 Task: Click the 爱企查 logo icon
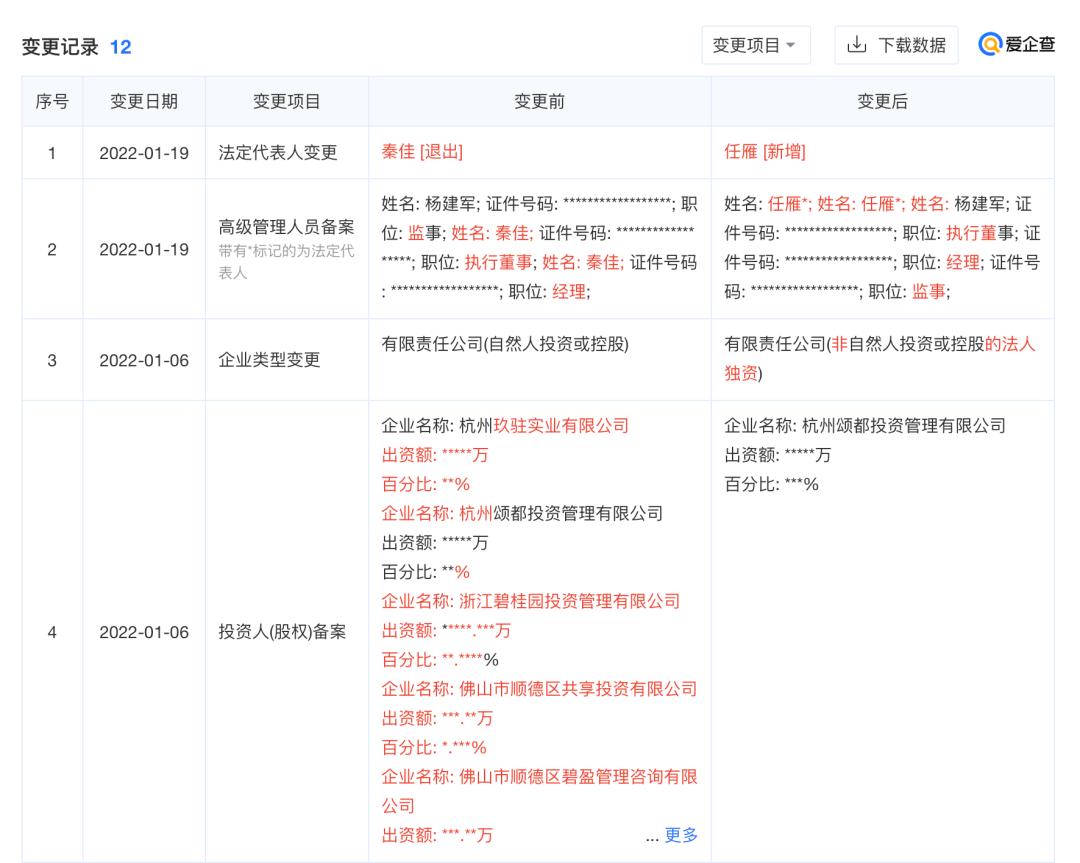[x=990, y=44]
